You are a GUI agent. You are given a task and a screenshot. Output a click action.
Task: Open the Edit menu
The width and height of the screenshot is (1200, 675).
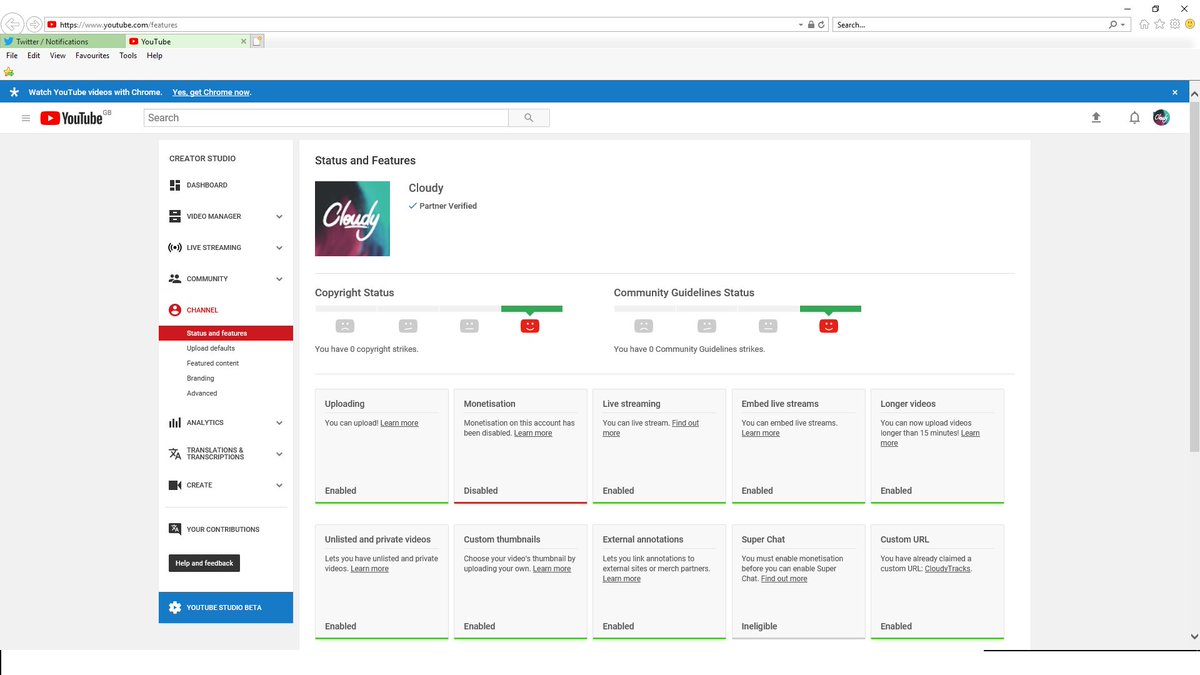point(34,56)
